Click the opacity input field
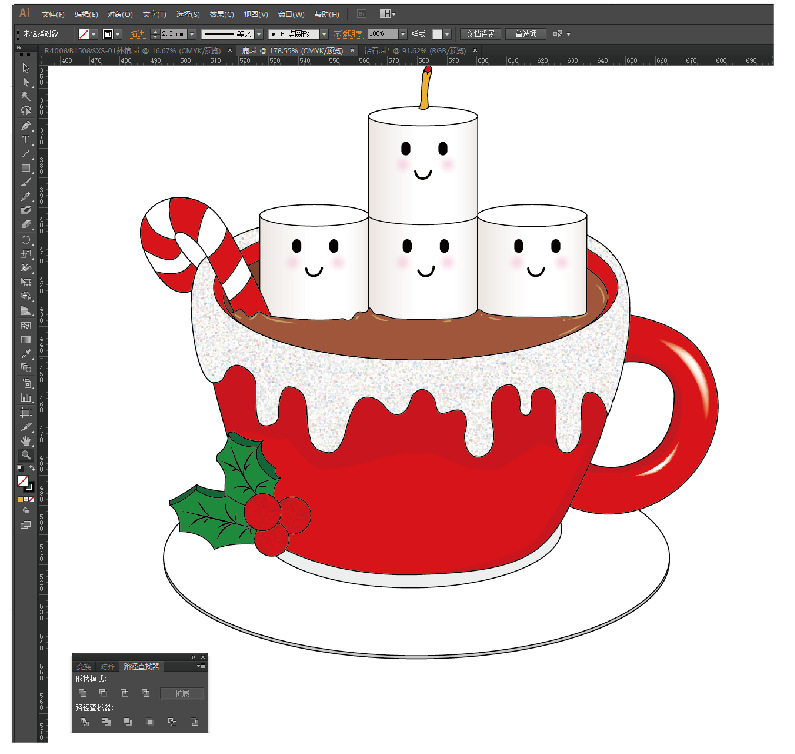The image size is (795, 754). click(x=381, y=34)
